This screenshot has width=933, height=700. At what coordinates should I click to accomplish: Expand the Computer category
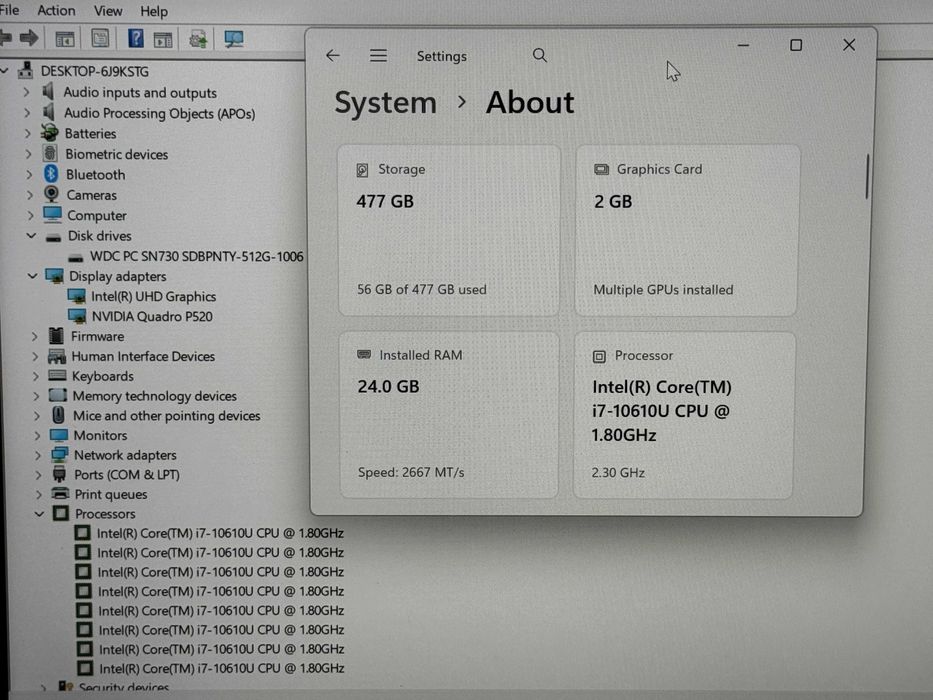click(x=30, y=215)
